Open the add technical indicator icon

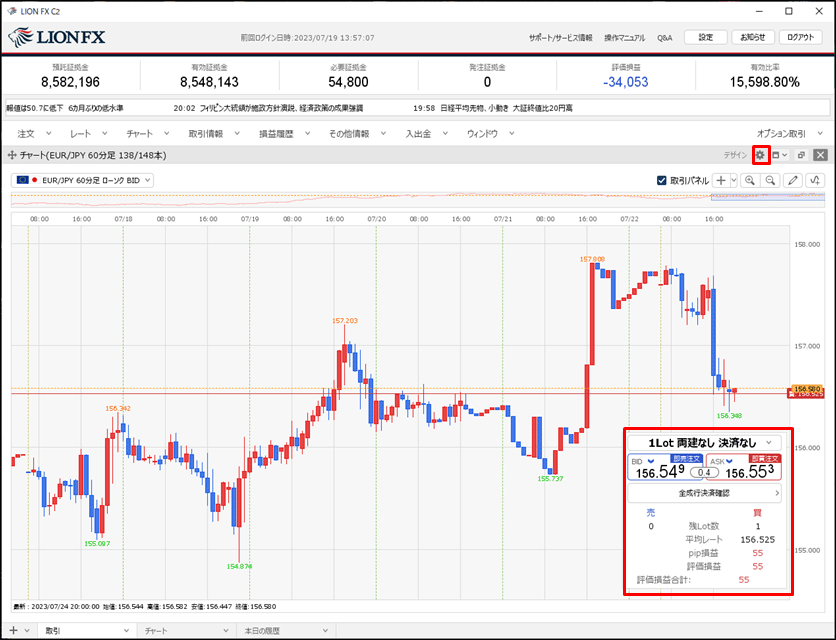[x=815, y=180]
